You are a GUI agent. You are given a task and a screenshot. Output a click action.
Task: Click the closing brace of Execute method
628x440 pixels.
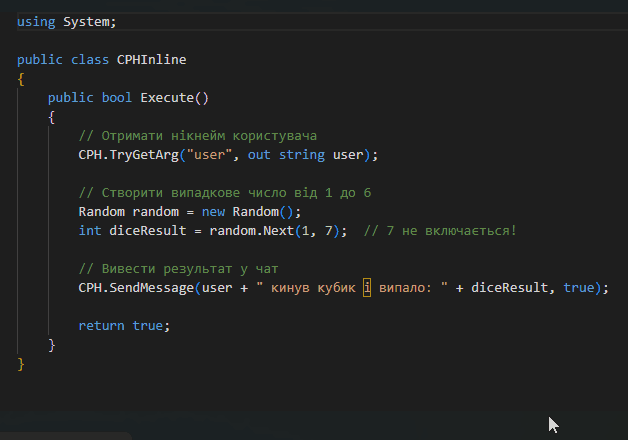click(52, 345)
